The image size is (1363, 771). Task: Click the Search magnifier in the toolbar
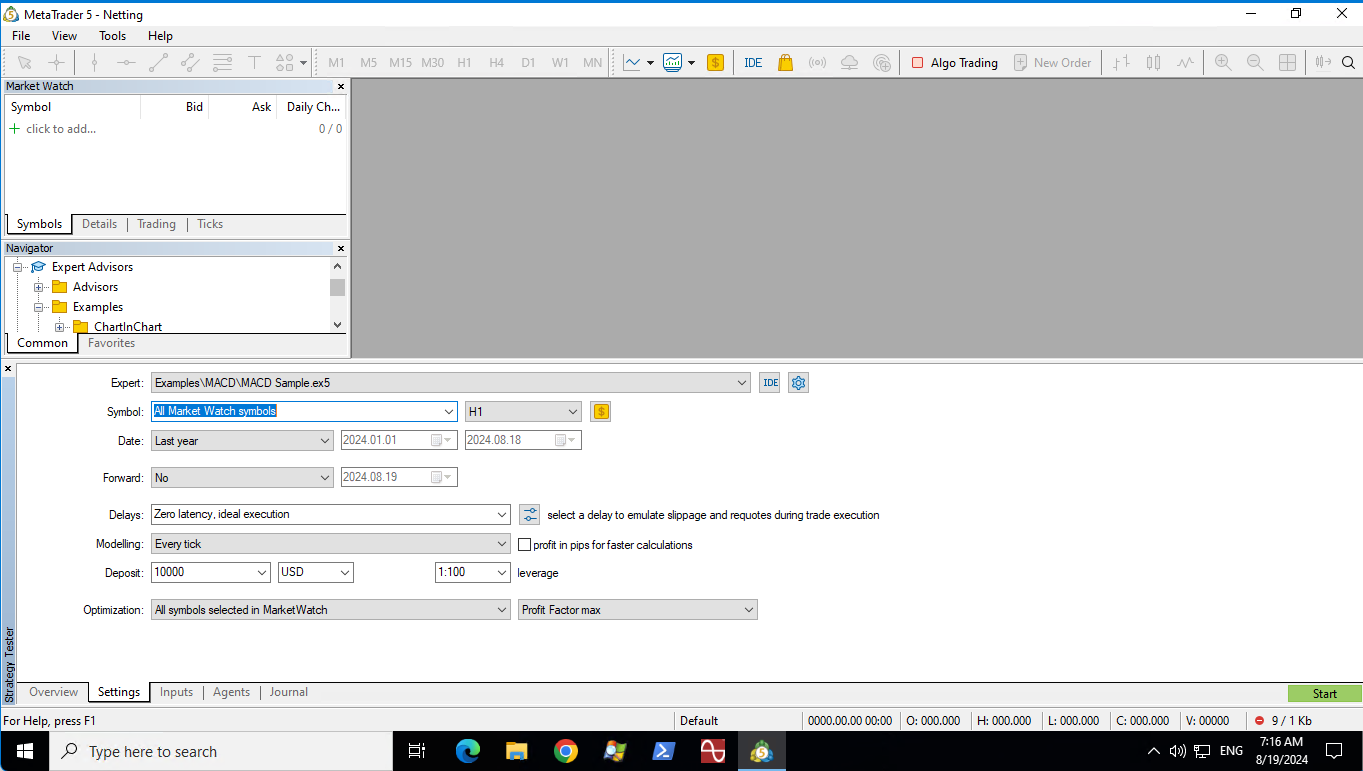coord(1348,62)
